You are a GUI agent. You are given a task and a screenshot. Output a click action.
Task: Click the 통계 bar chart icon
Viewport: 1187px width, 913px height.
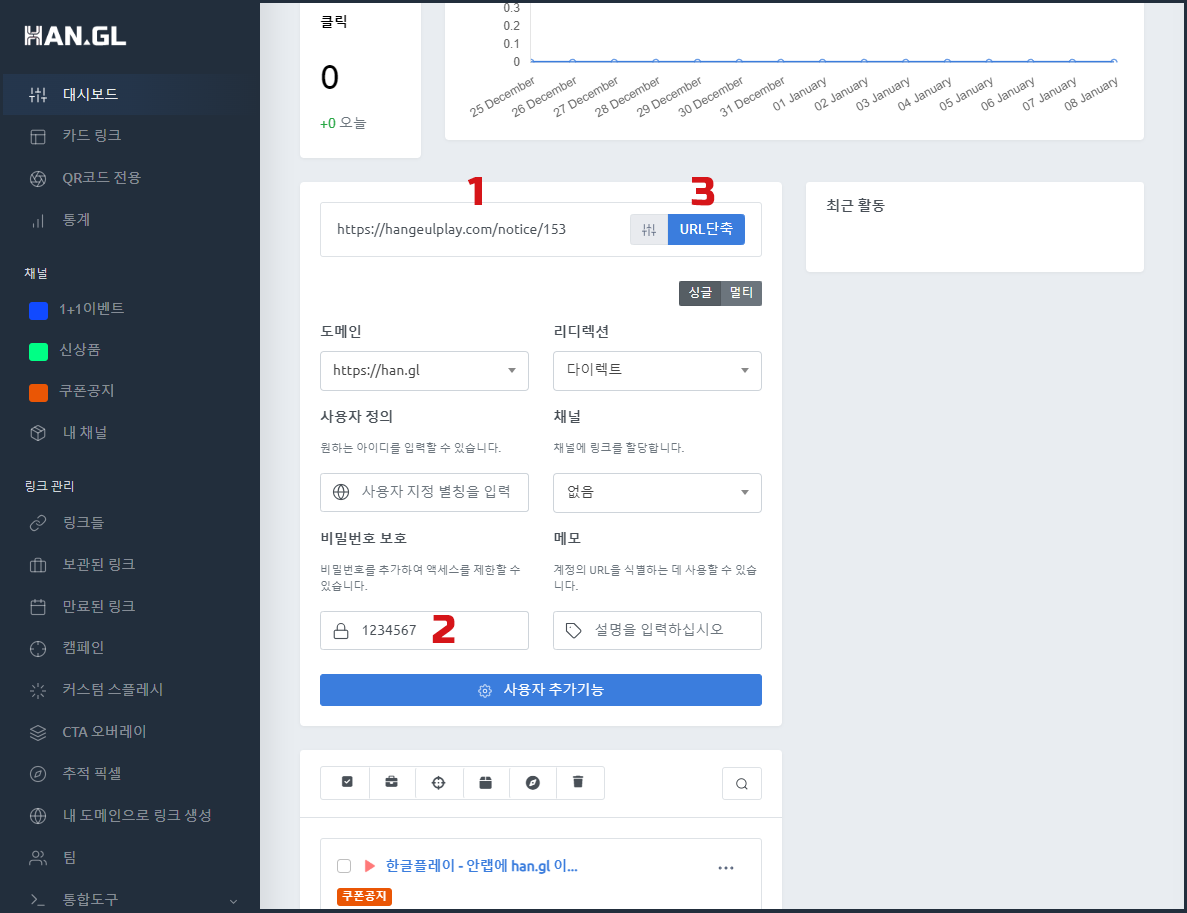click(x=38, y=221)
